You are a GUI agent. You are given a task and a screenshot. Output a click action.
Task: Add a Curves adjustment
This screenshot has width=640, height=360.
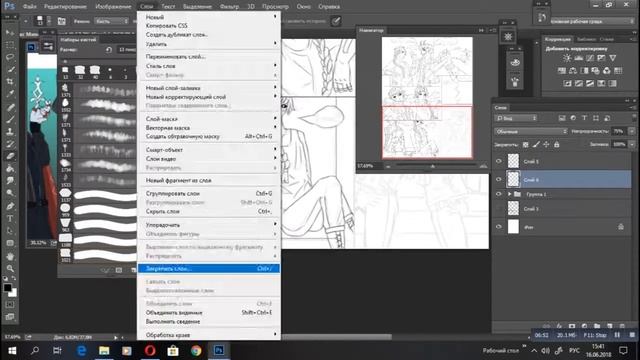590,58
